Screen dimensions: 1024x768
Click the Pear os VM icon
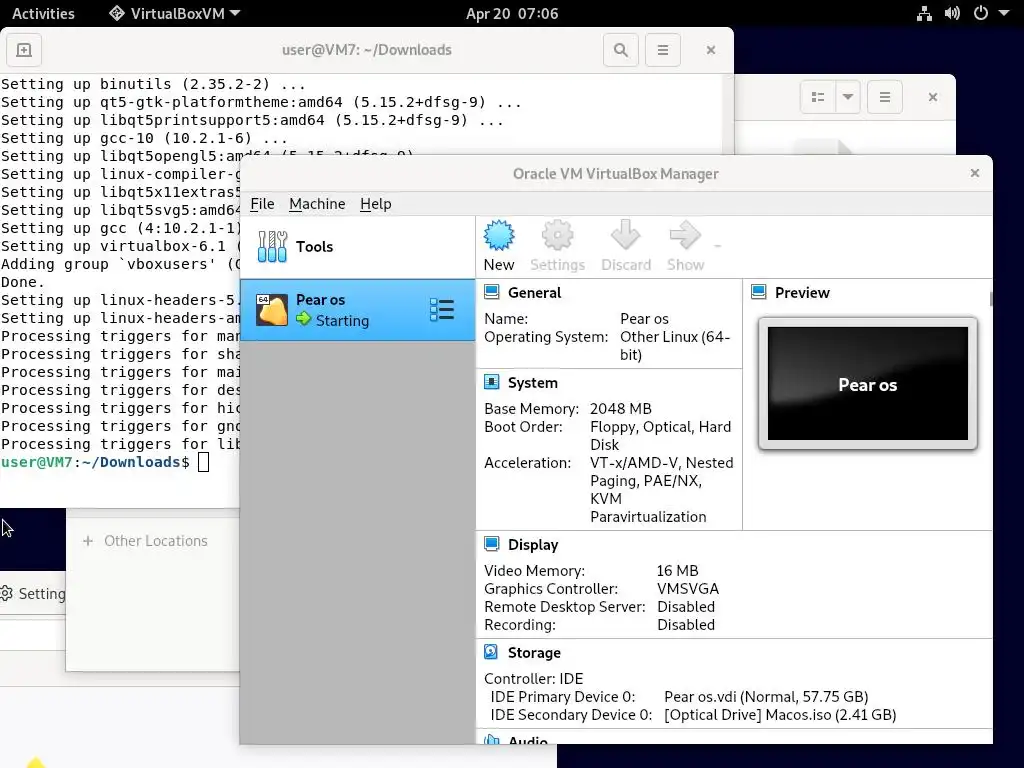272,310
